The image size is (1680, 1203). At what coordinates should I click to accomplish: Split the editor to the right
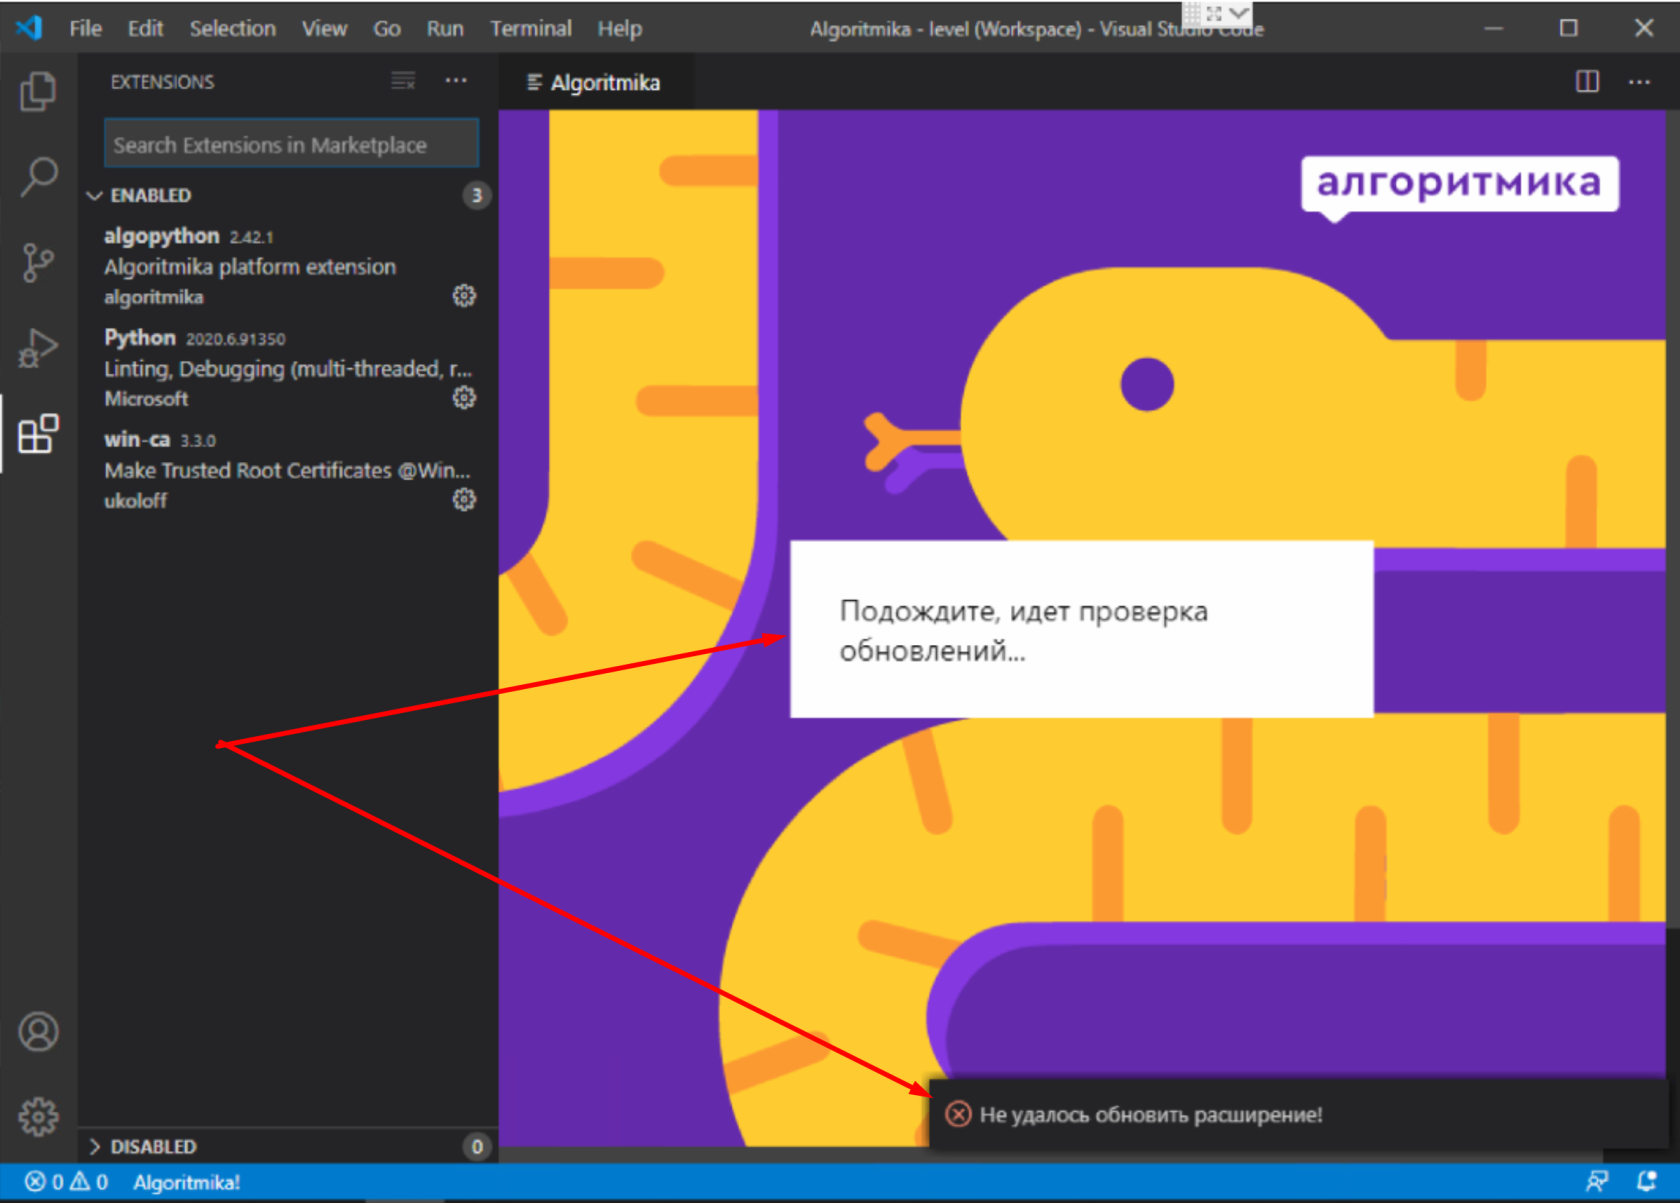click(1587, 81)
